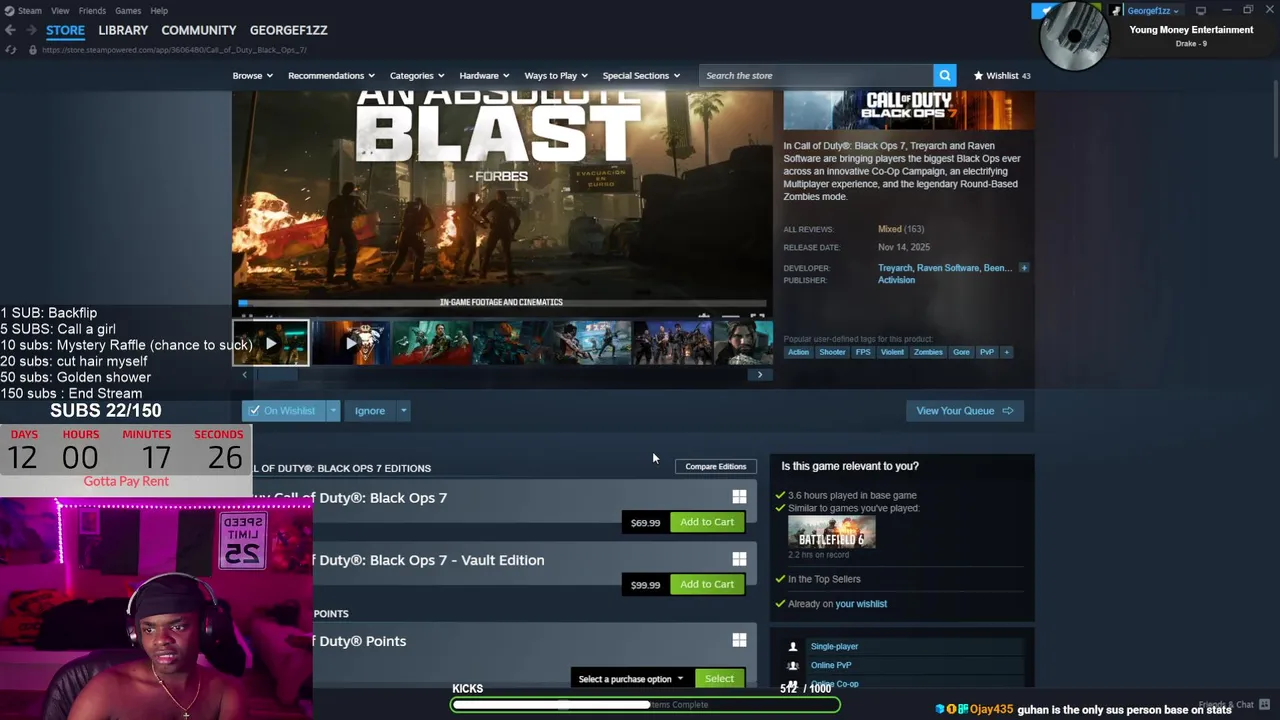Toggle the On Wishlist checkbox button
1280x720 pixels.
[283, 411]
